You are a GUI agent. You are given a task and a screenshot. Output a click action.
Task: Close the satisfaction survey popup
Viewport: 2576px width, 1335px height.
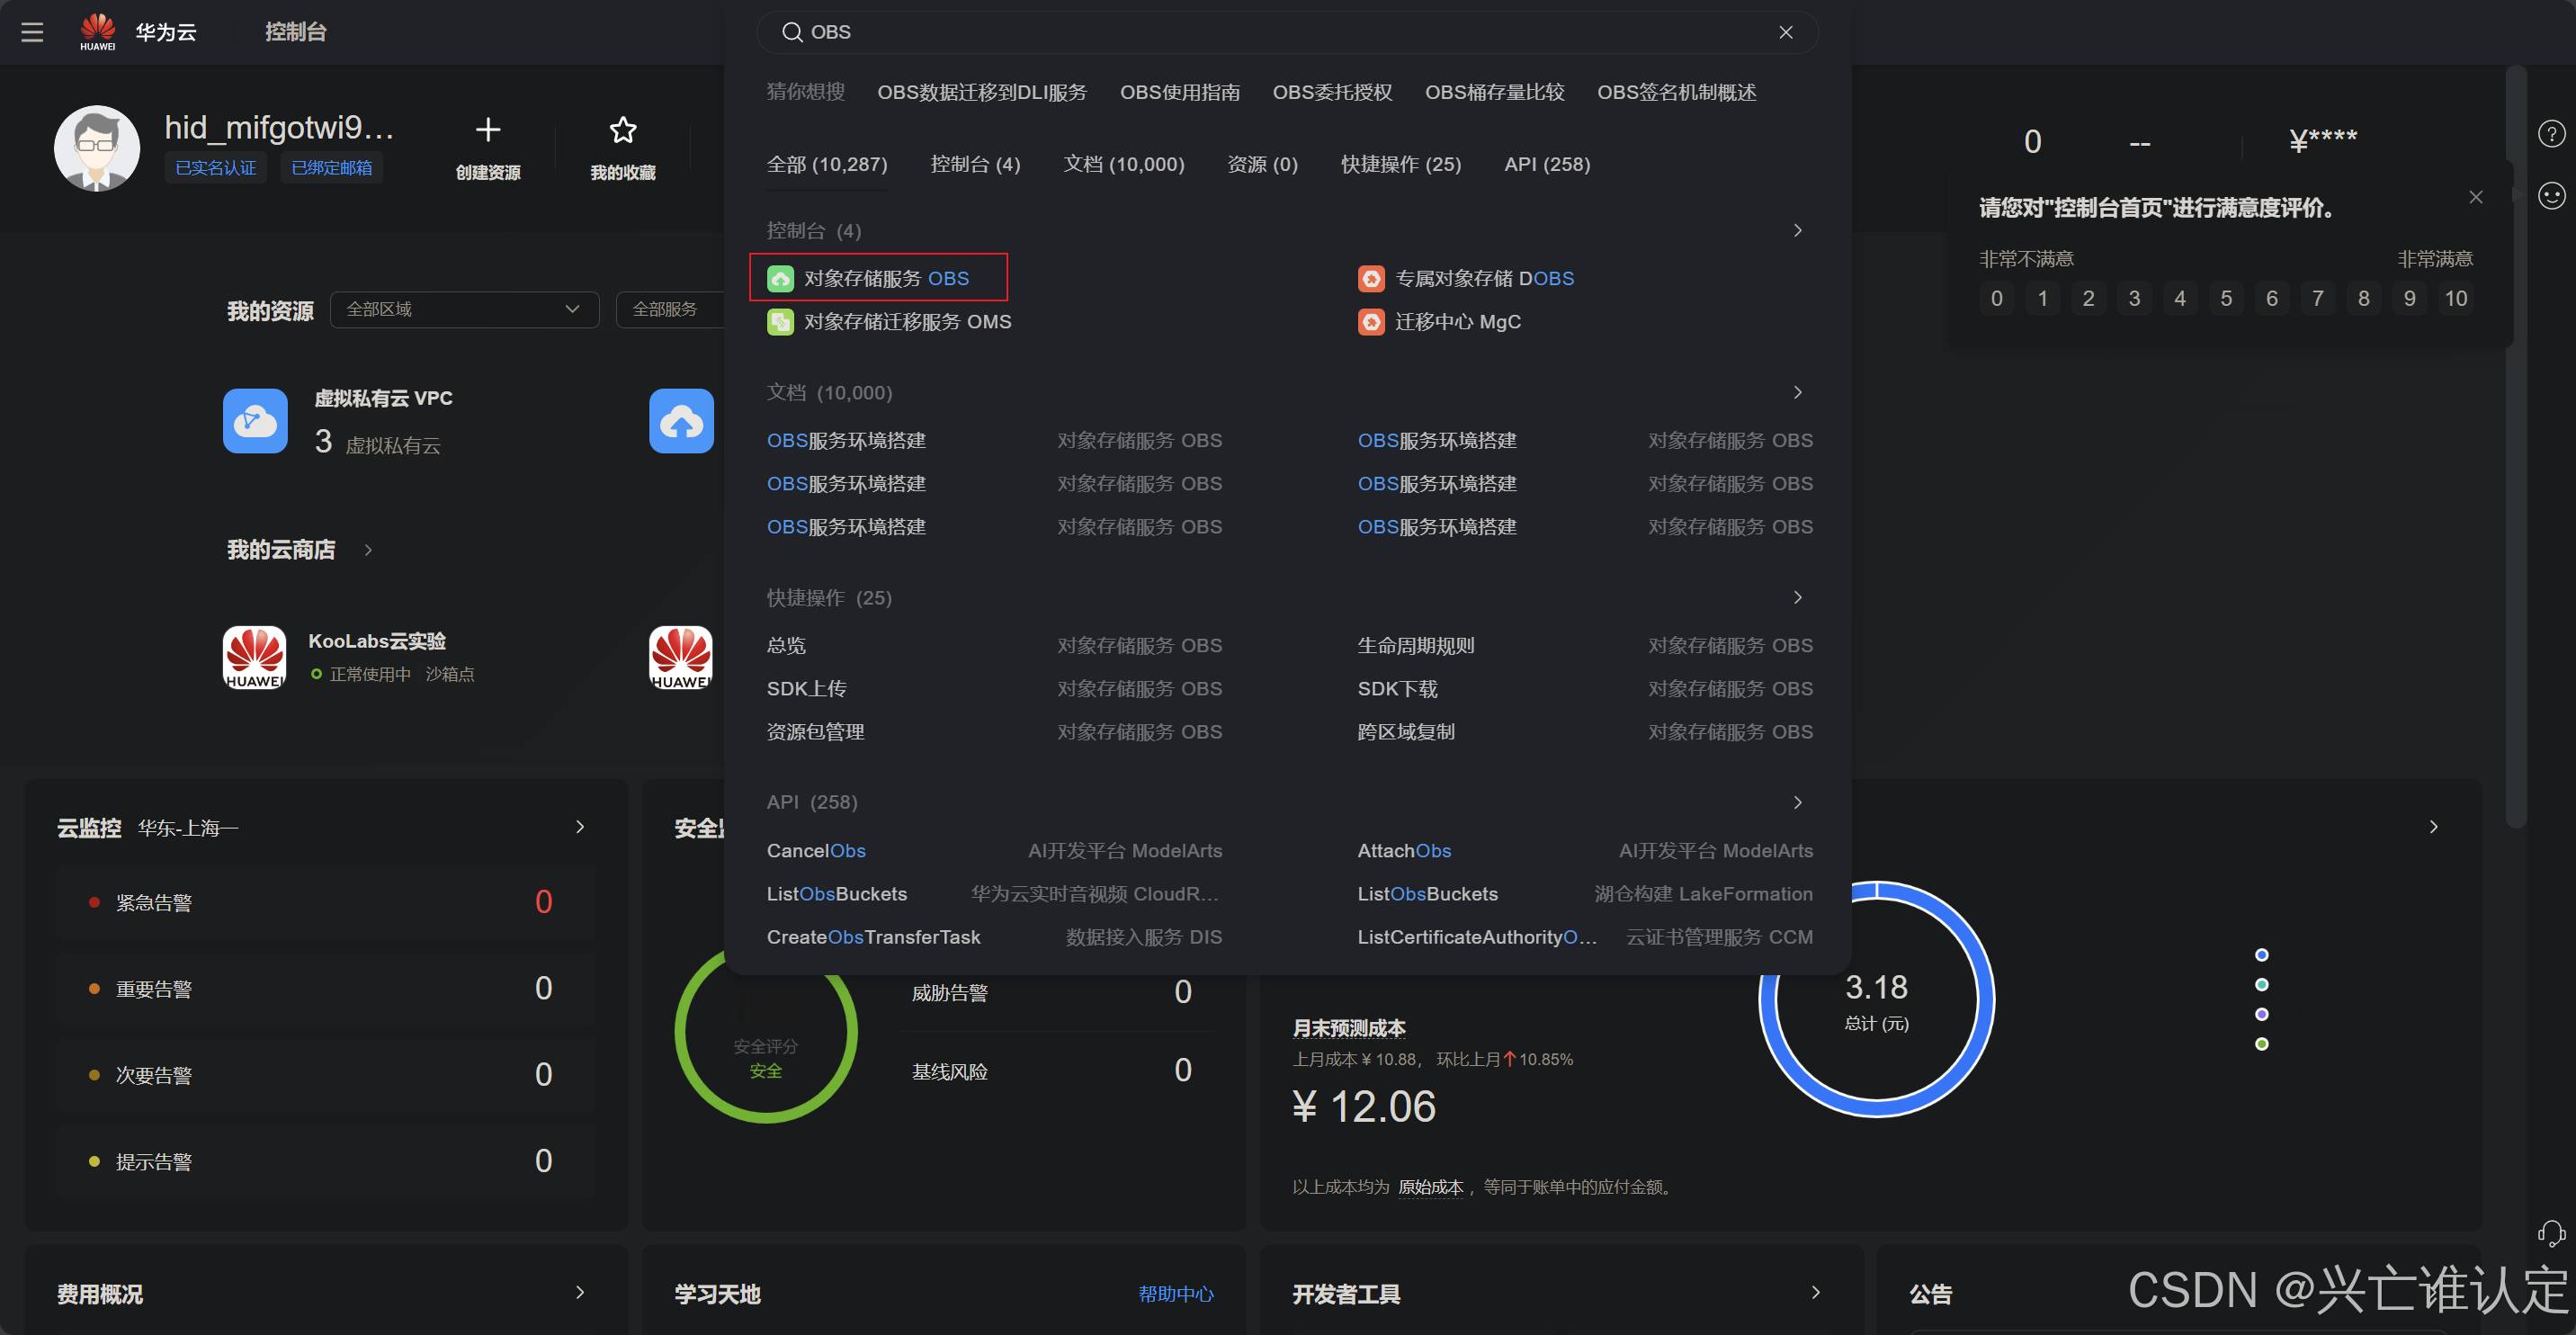2476,197
